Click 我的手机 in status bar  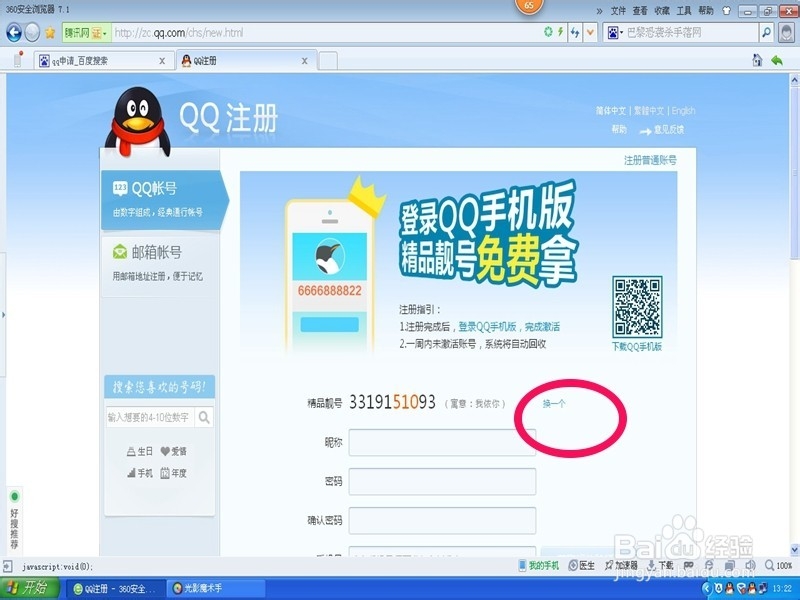click(539, 565)
